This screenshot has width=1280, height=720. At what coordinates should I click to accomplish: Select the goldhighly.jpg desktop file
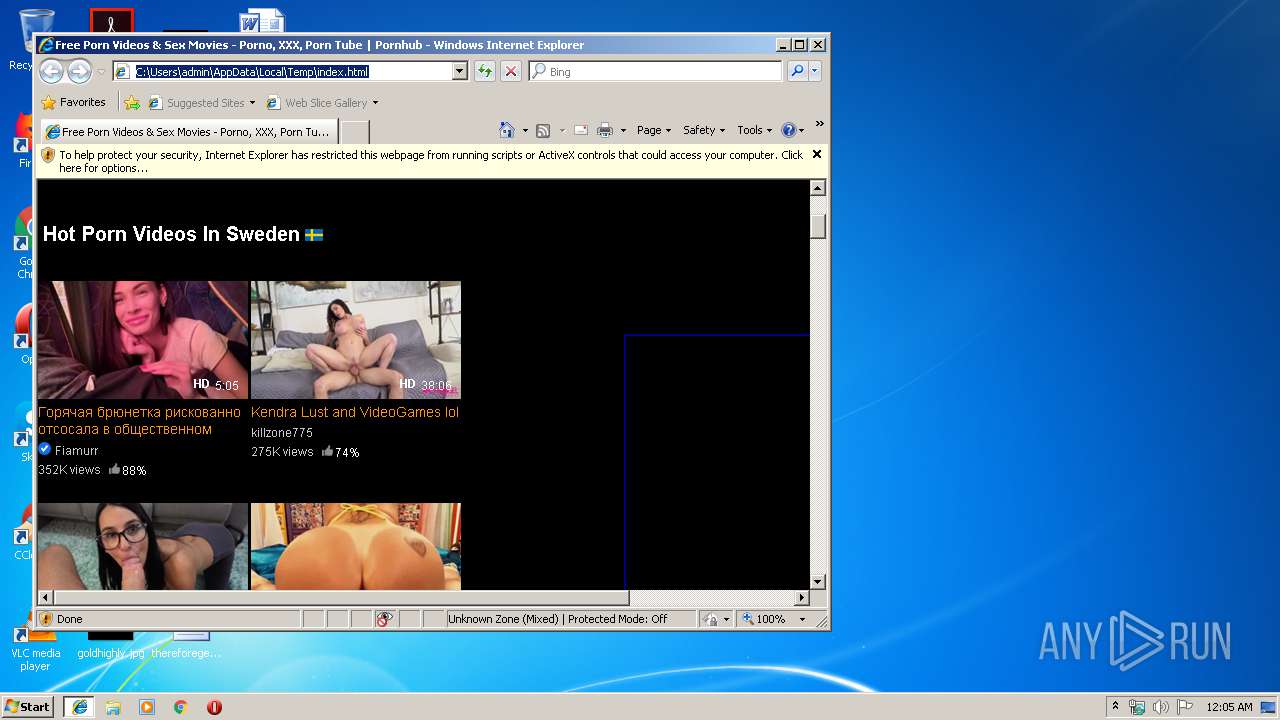coord(110,644)
